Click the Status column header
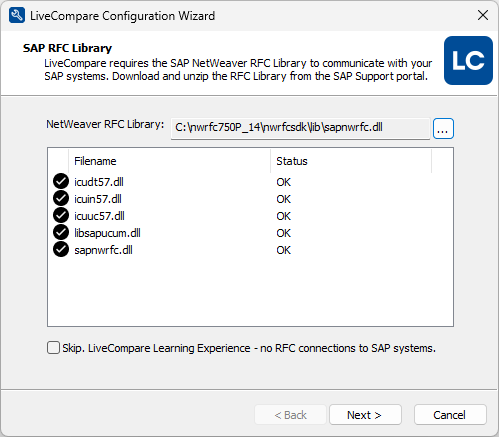The height and width of the screenshot is (437, 499). click(x=351, y=161)
